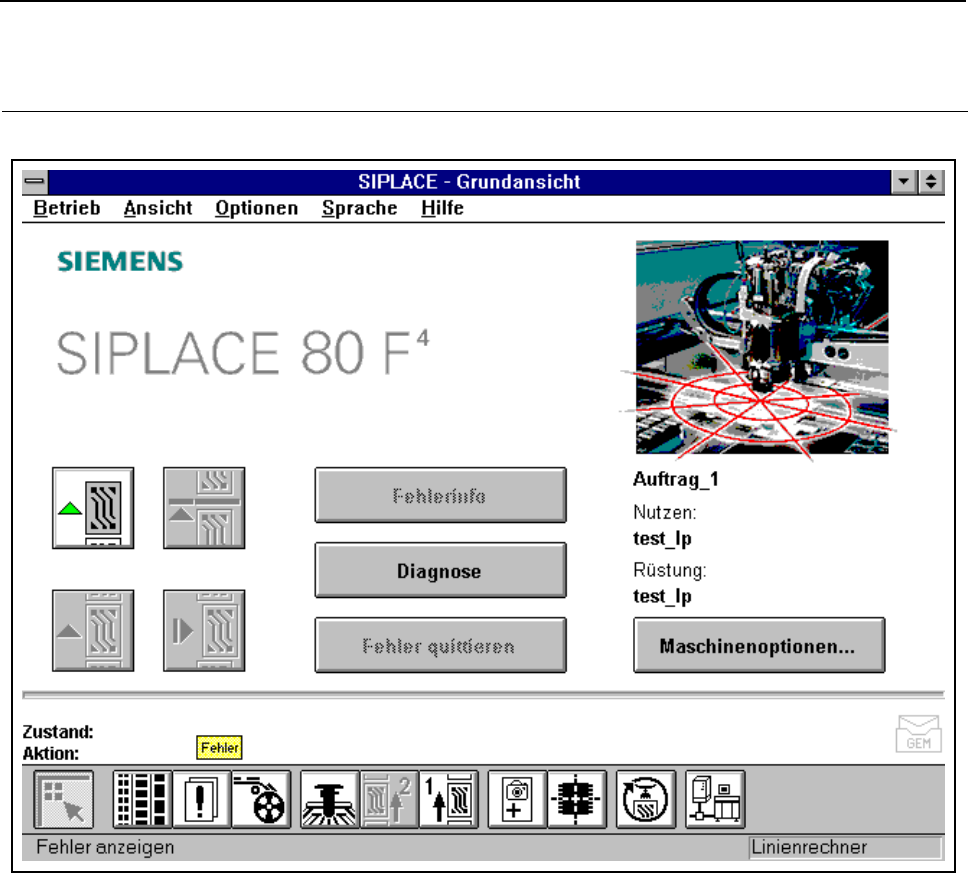Viewport: 968px width, 873px height.
Task: Select the mouse pointer grid toolbar icon
Action: [x=64, y=800]
